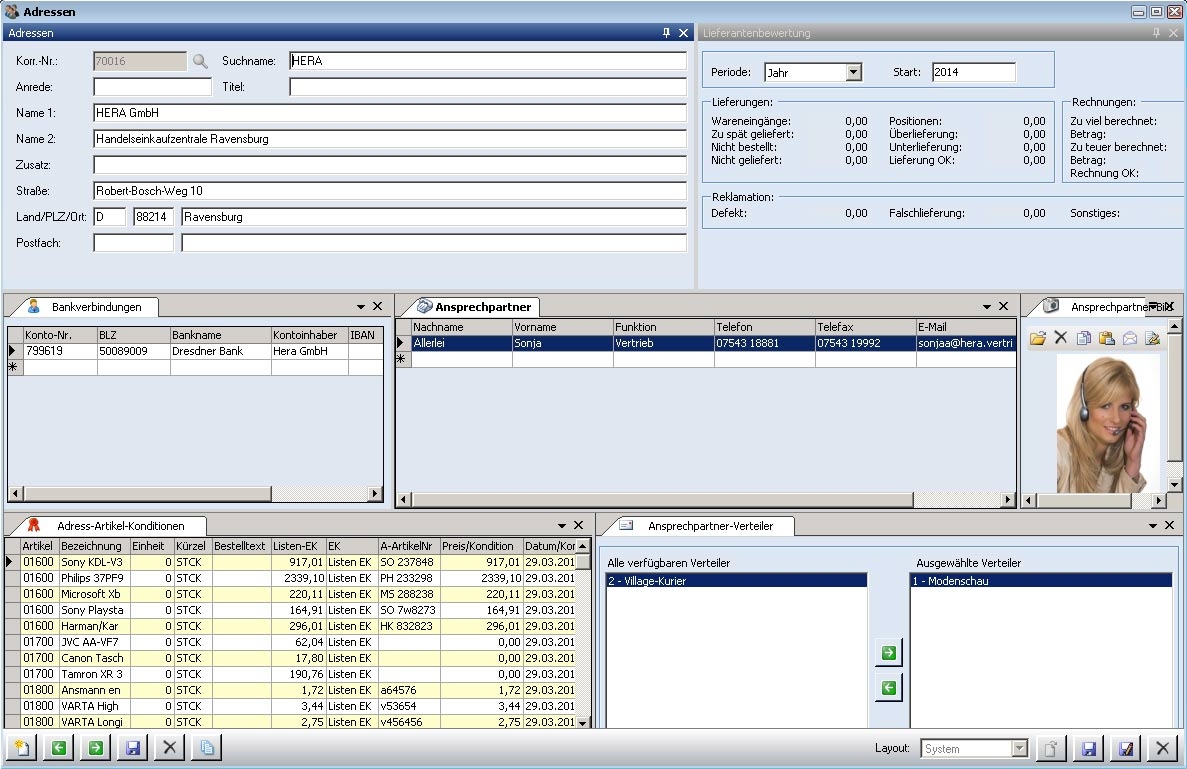The image size is (1187, 769).
Task: Go to previous record with left green arrow
Action: tap(59, 749)
